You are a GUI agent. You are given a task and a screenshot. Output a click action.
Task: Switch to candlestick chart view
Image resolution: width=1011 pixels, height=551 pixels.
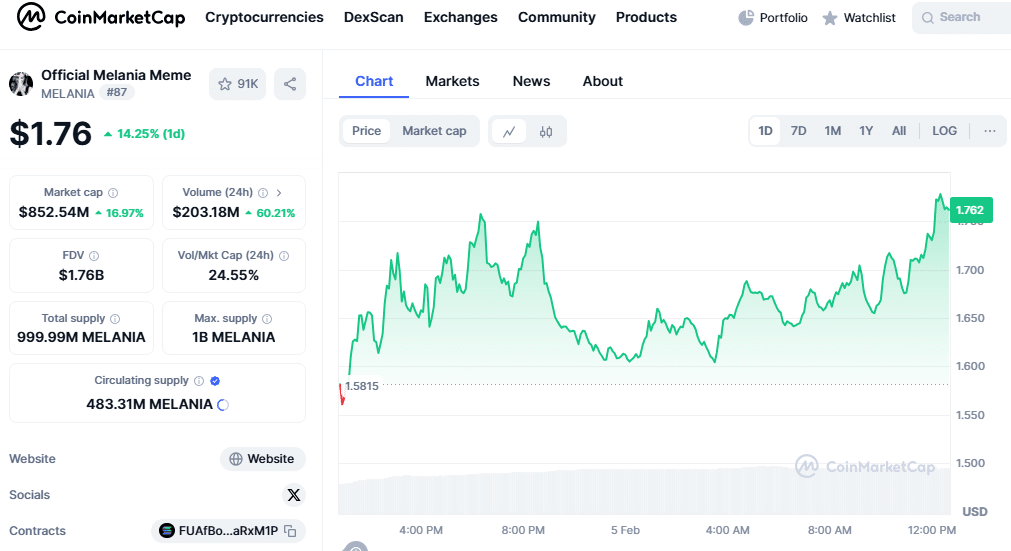546,131
